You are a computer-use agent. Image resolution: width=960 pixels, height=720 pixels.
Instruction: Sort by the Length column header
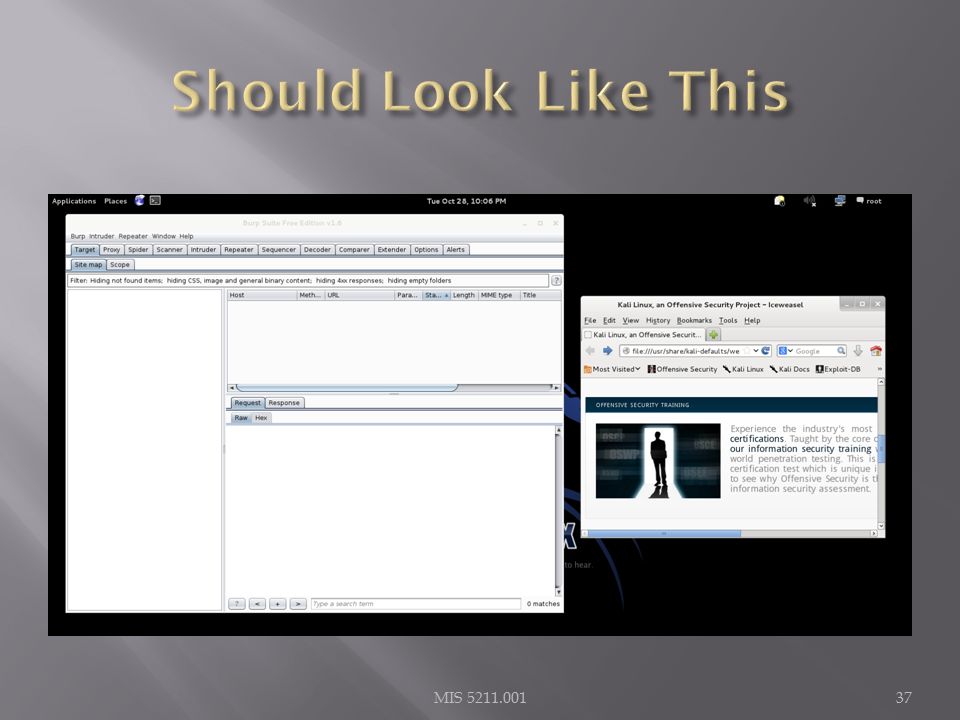(464, 295)
